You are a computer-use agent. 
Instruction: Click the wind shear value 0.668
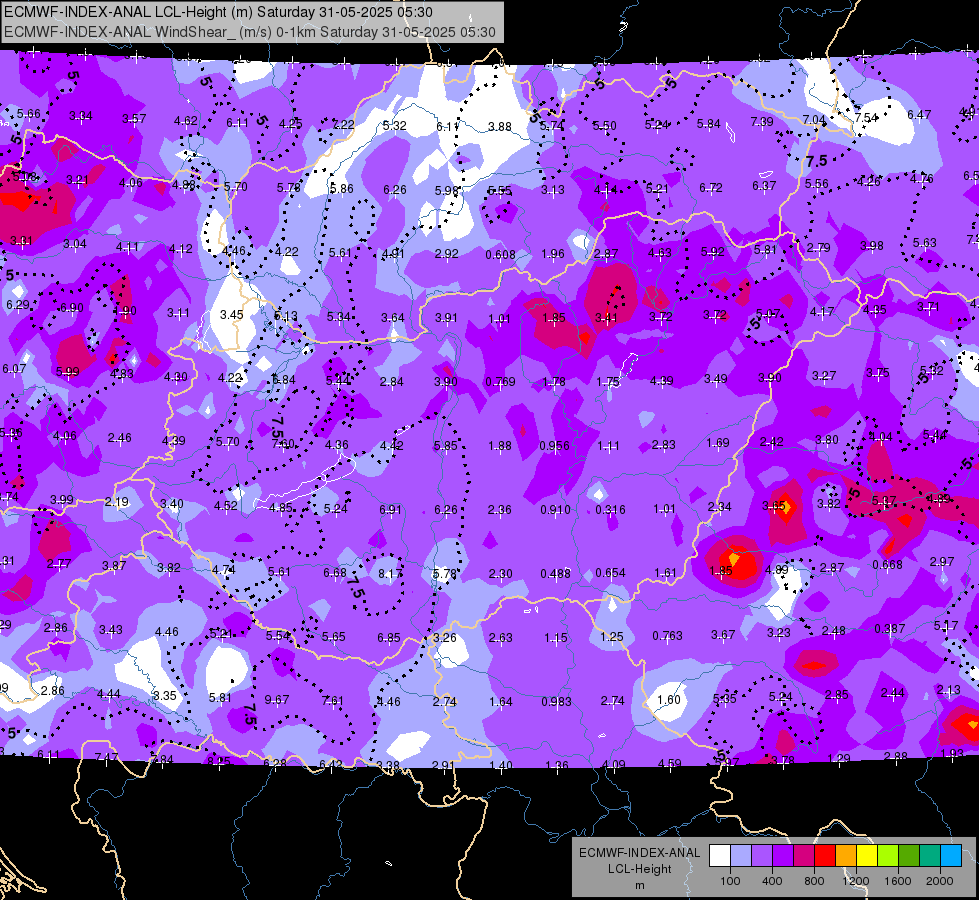tap(887, 565)
